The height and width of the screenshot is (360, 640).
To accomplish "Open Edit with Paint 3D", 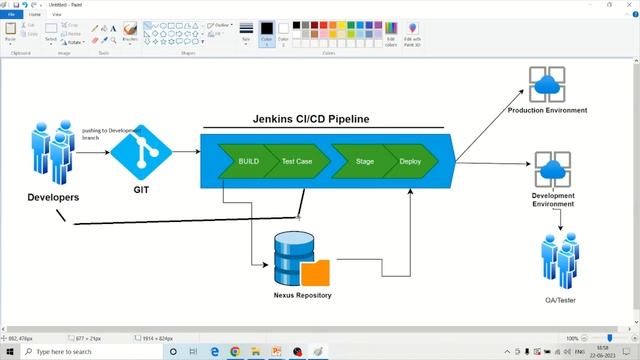I will pyautogui.click(x=412, y=34).
